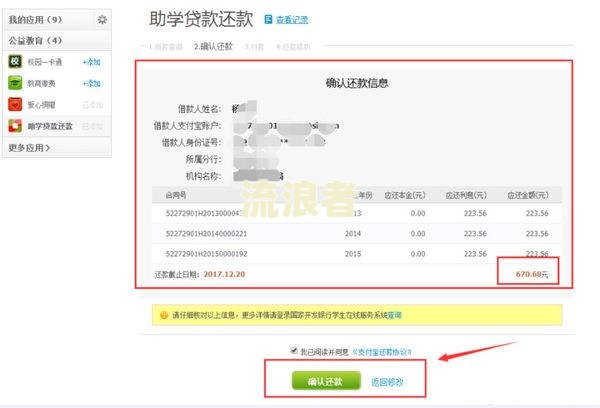Click the 机构名称 label
The image size is (600, 408).
click(x=204, y=176)
